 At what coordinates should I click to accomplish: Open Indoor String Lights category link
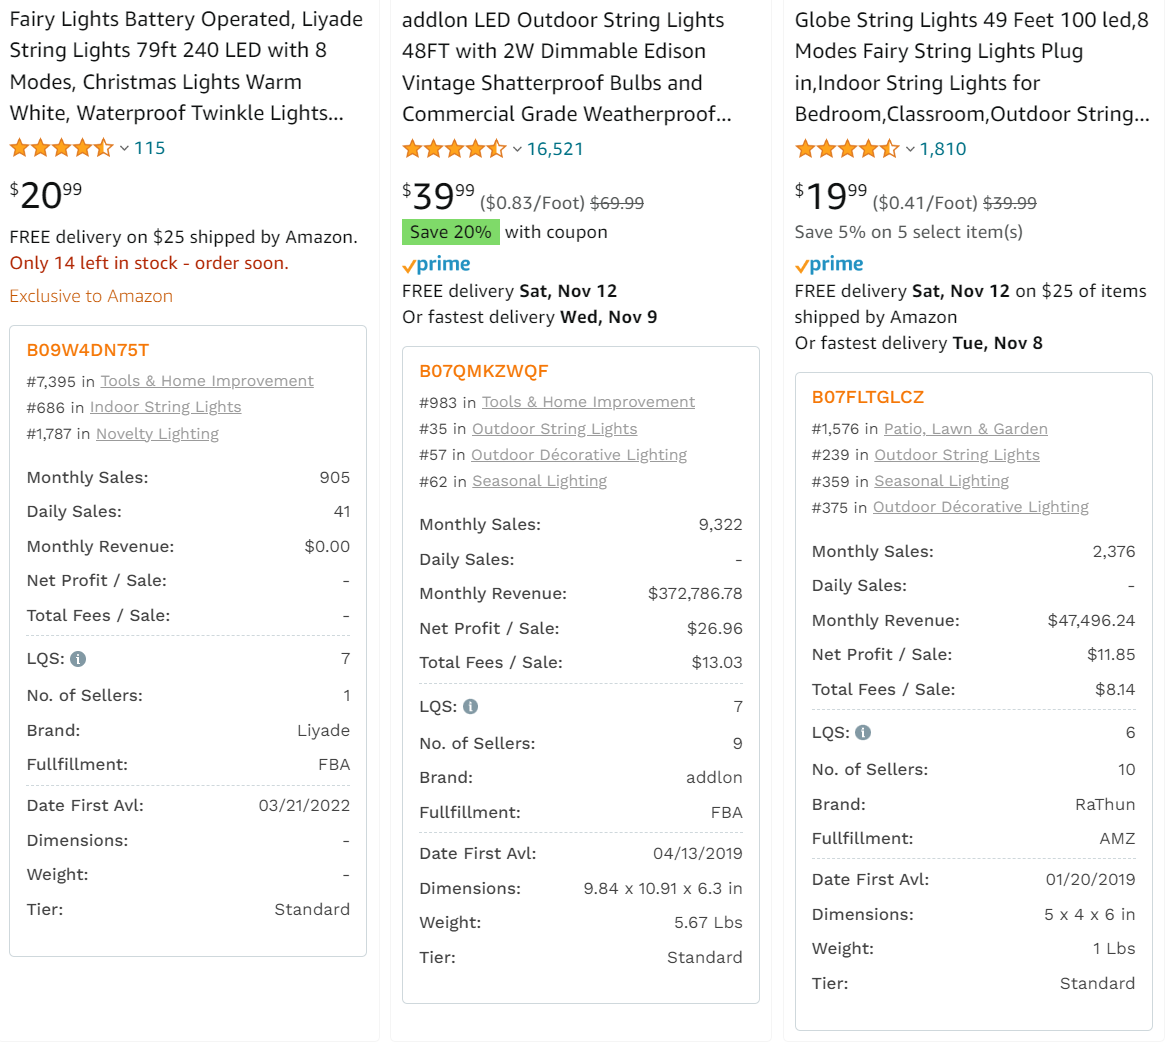166,407
